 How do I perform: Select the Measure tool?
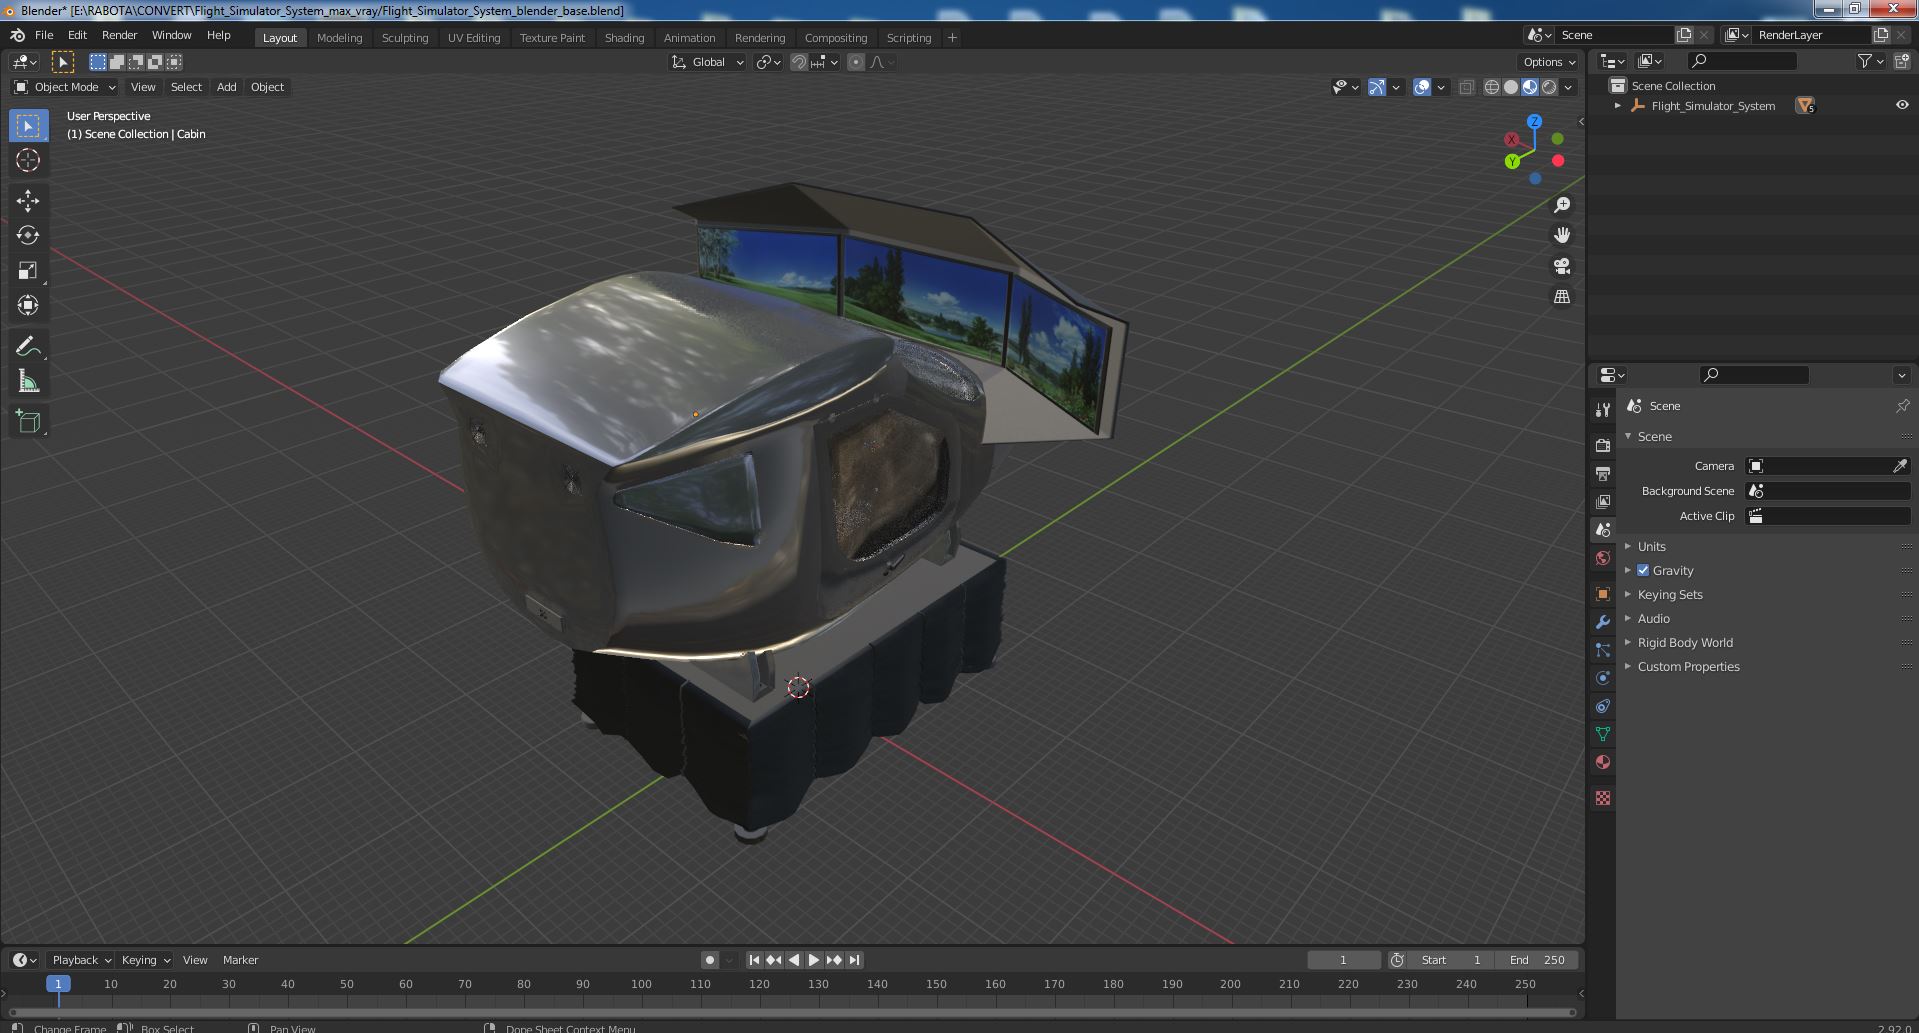28,382
